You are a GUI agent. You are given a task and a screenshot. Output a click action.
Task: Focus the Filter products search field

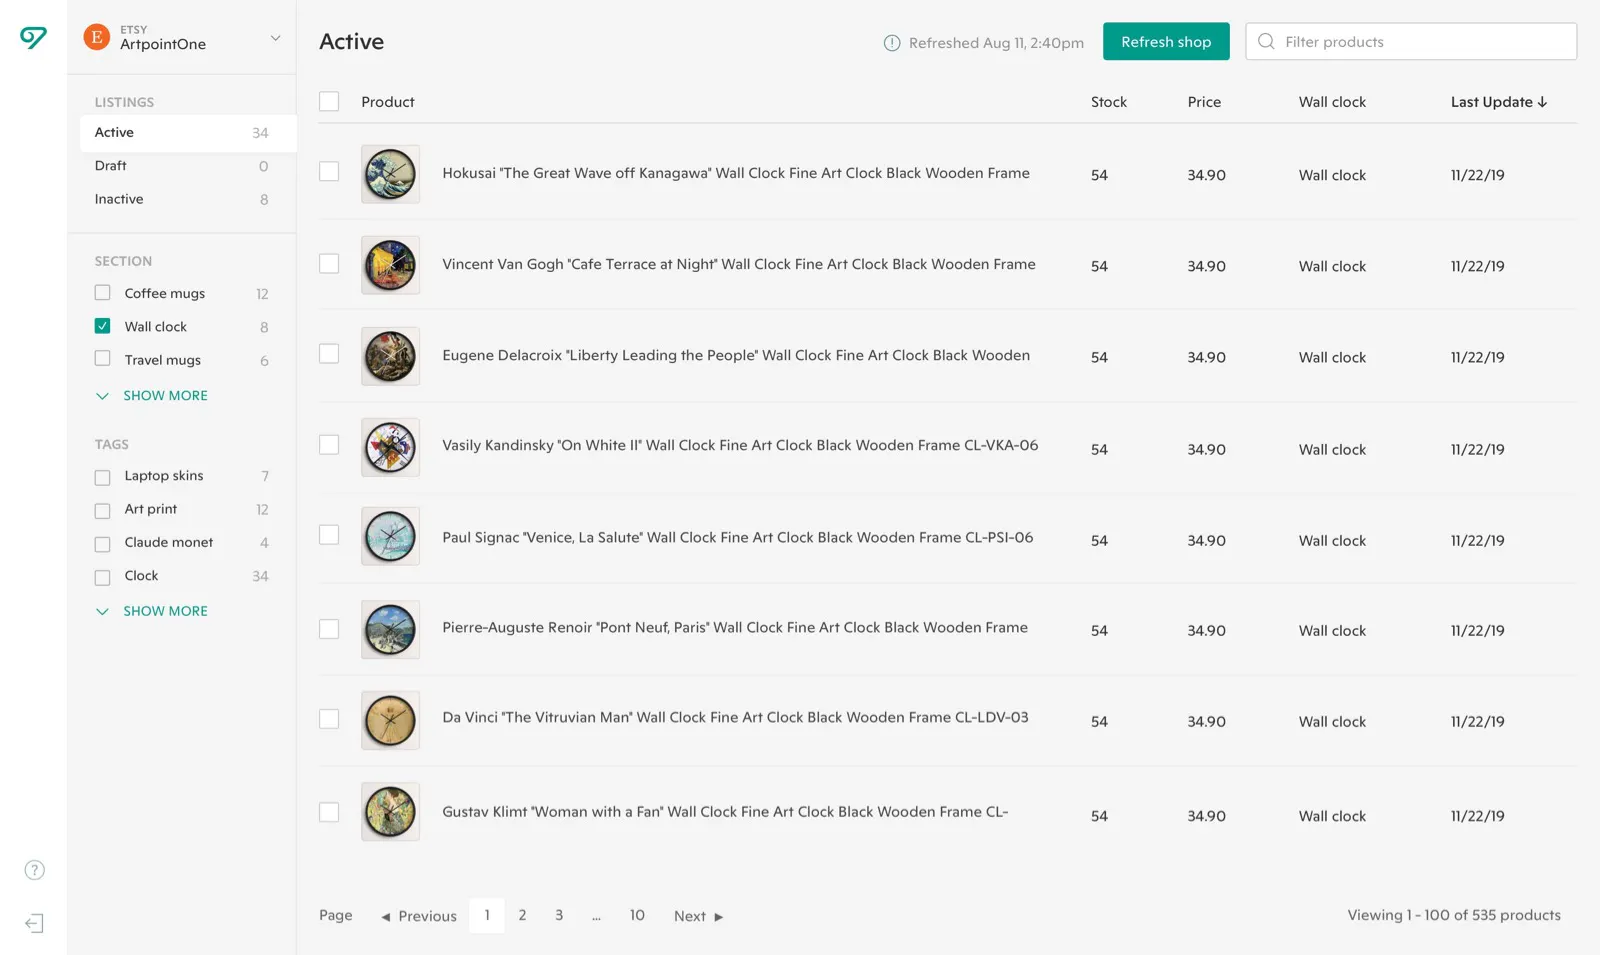click(1411, 42)
